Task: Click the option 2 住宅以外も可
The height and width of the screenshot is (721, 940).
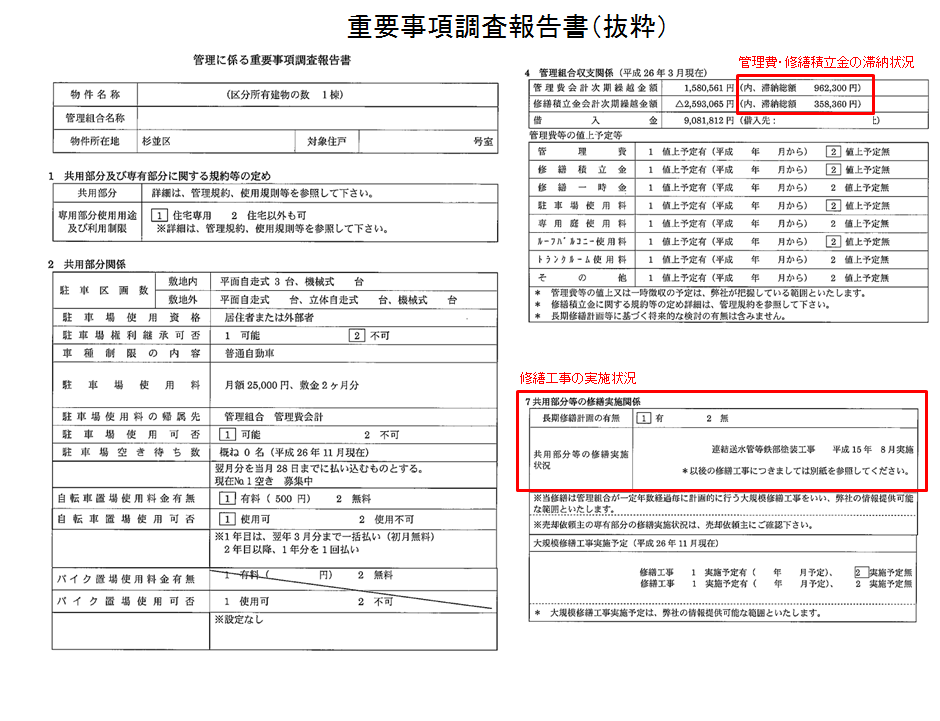Action: tap(269, 215)
